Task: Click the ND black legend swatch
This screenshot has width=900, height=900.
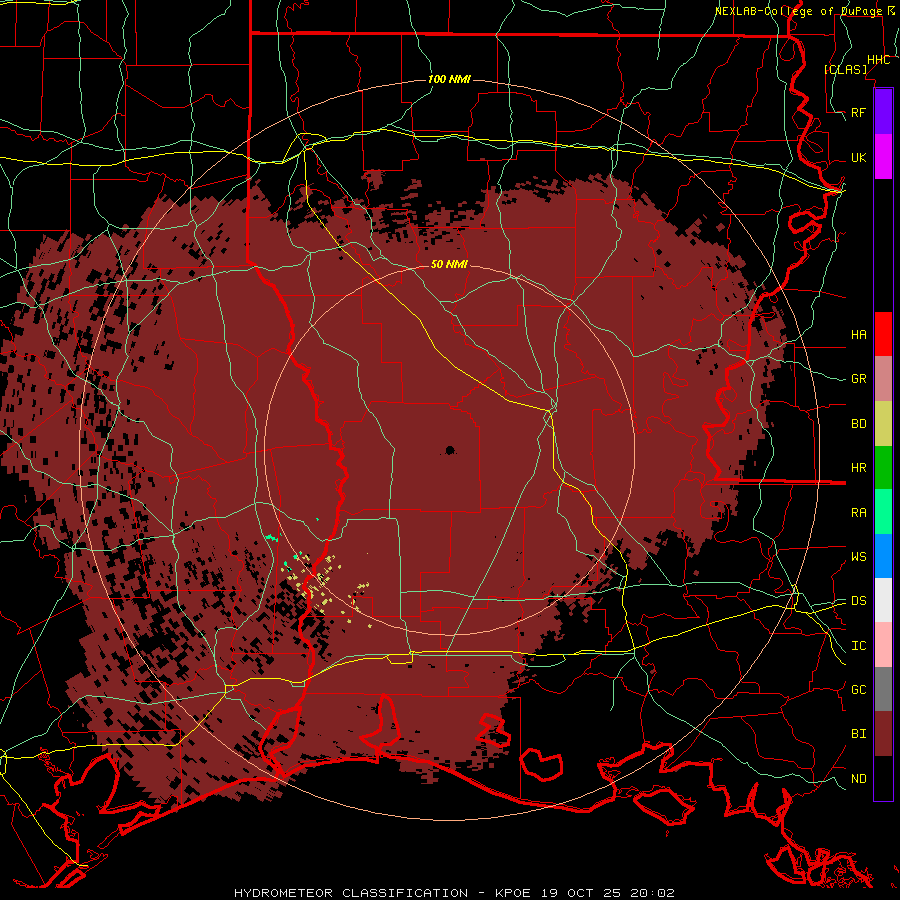Action: tap(883, 778)
